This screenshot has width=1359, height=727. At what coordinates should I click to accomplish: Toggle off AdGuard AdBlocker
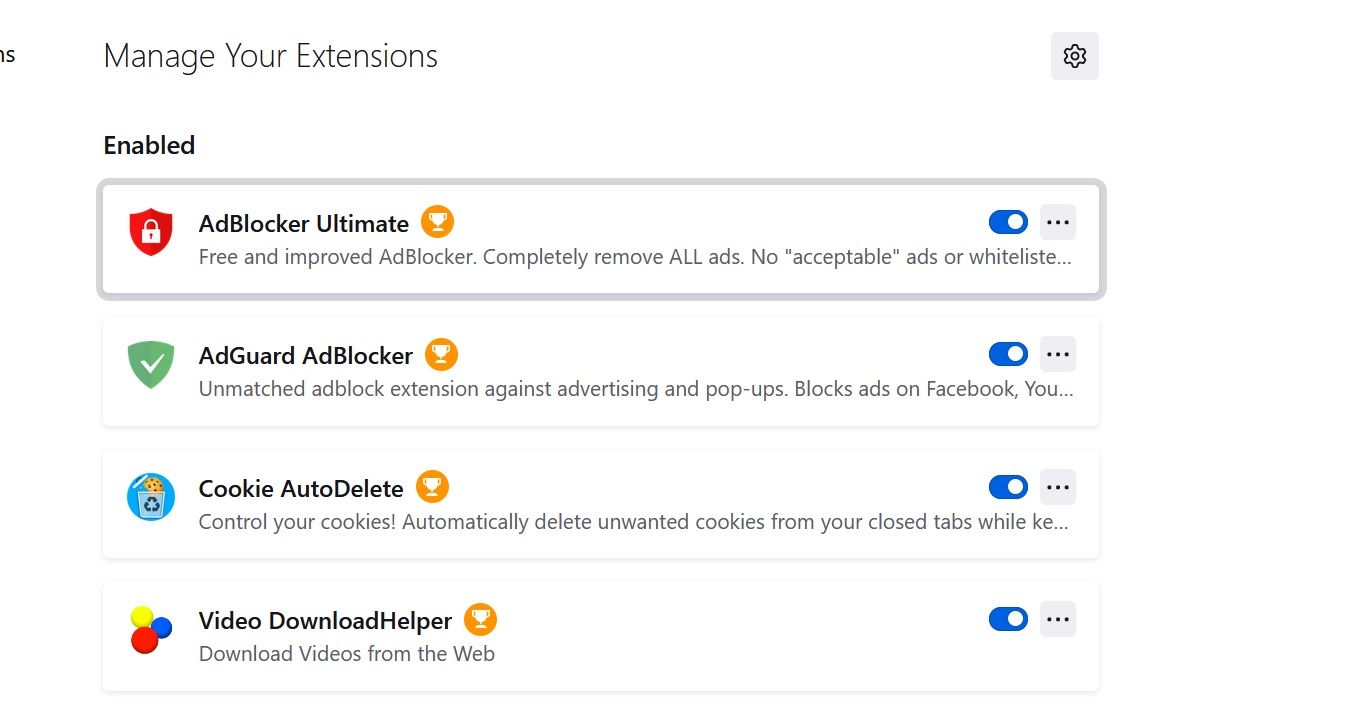coord(1008,354)
